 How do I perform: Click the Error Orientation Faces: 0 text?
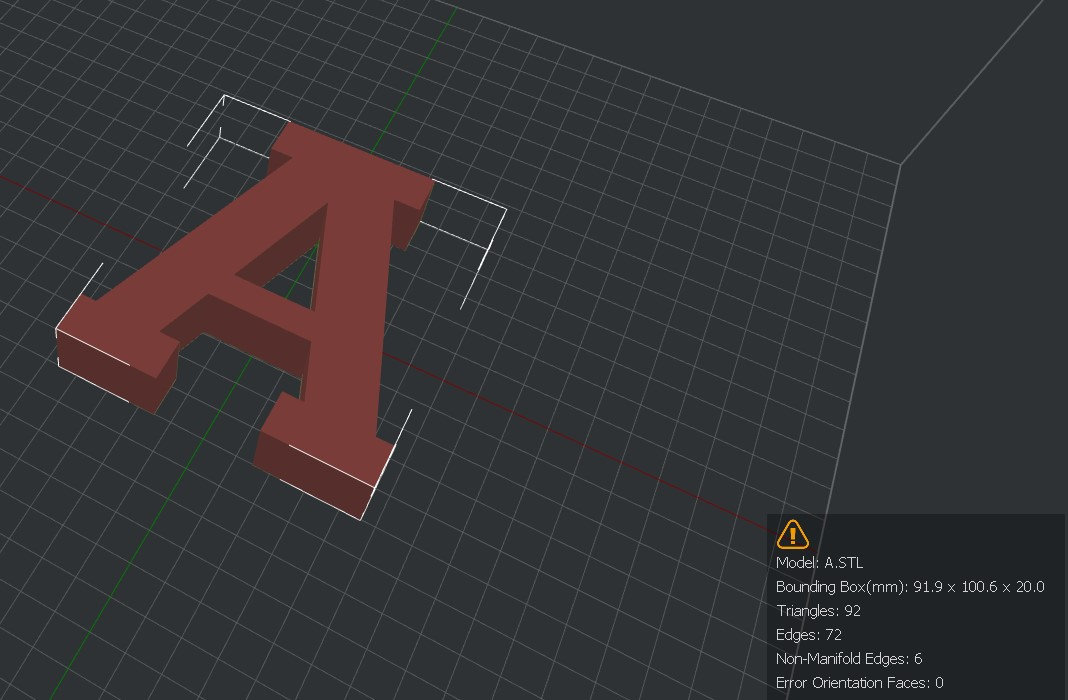pos(860,683)
